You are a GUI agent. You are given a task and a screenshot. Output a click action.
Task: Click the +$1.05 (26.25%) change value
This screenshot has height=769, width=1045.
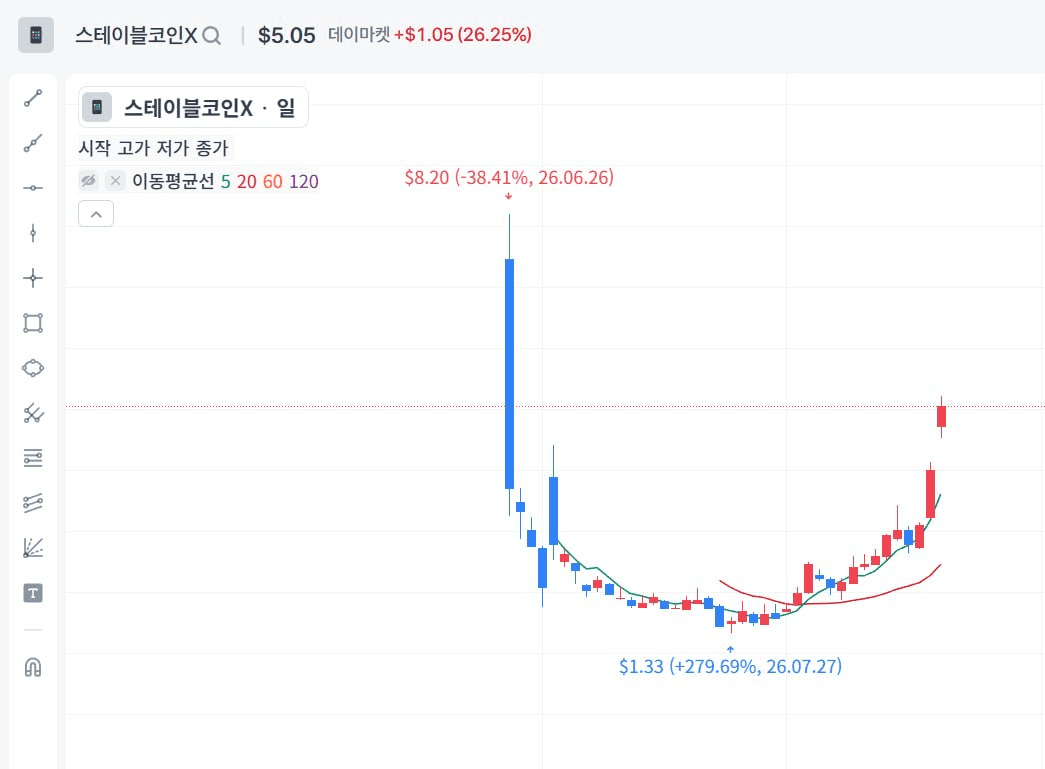click(463, 35)
